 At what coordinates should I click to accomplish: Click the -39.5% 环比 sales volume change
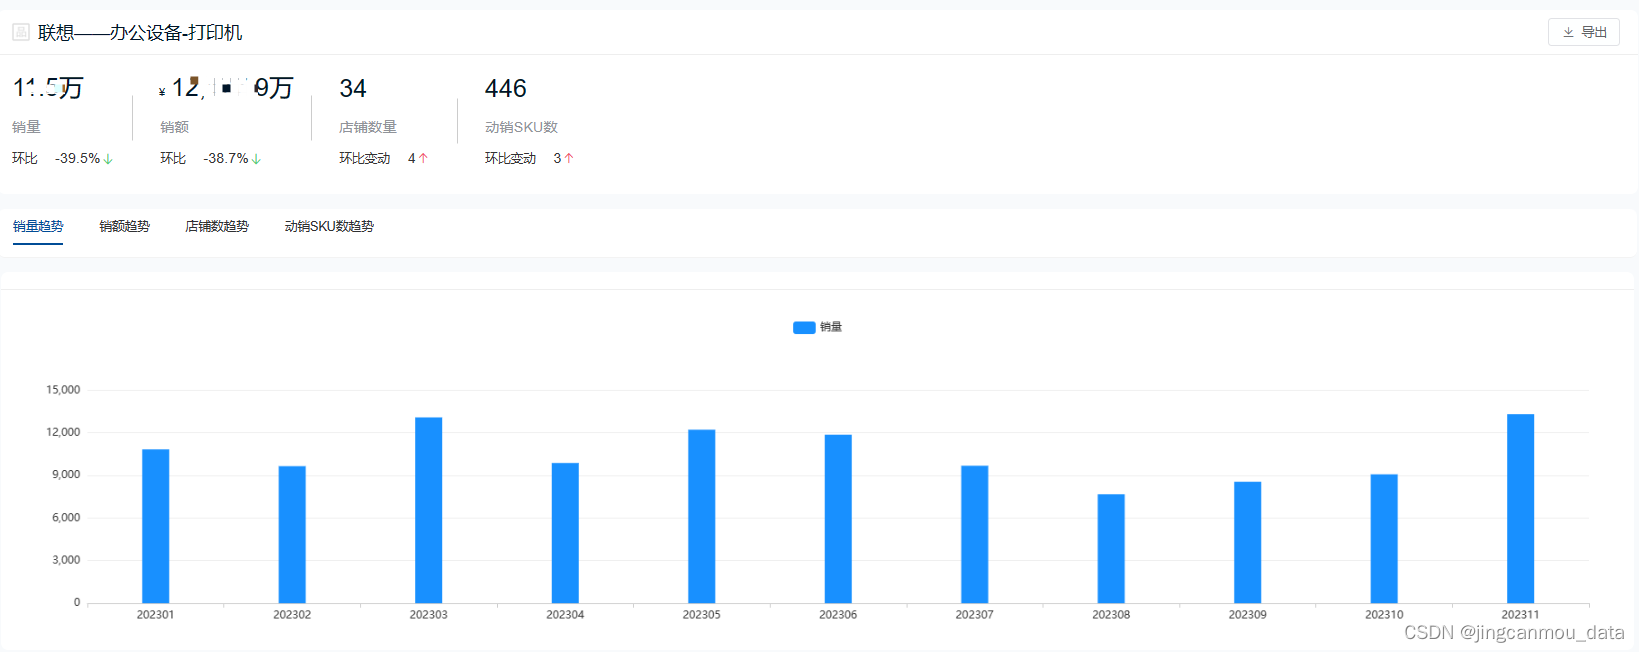point(77,158)
